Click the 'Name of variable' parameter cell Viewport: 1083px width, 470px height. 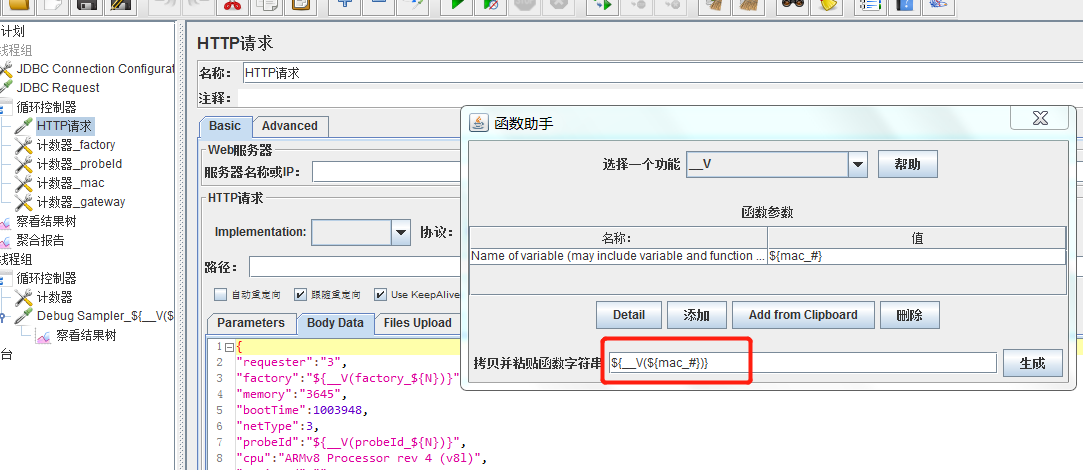pos(618,256)
